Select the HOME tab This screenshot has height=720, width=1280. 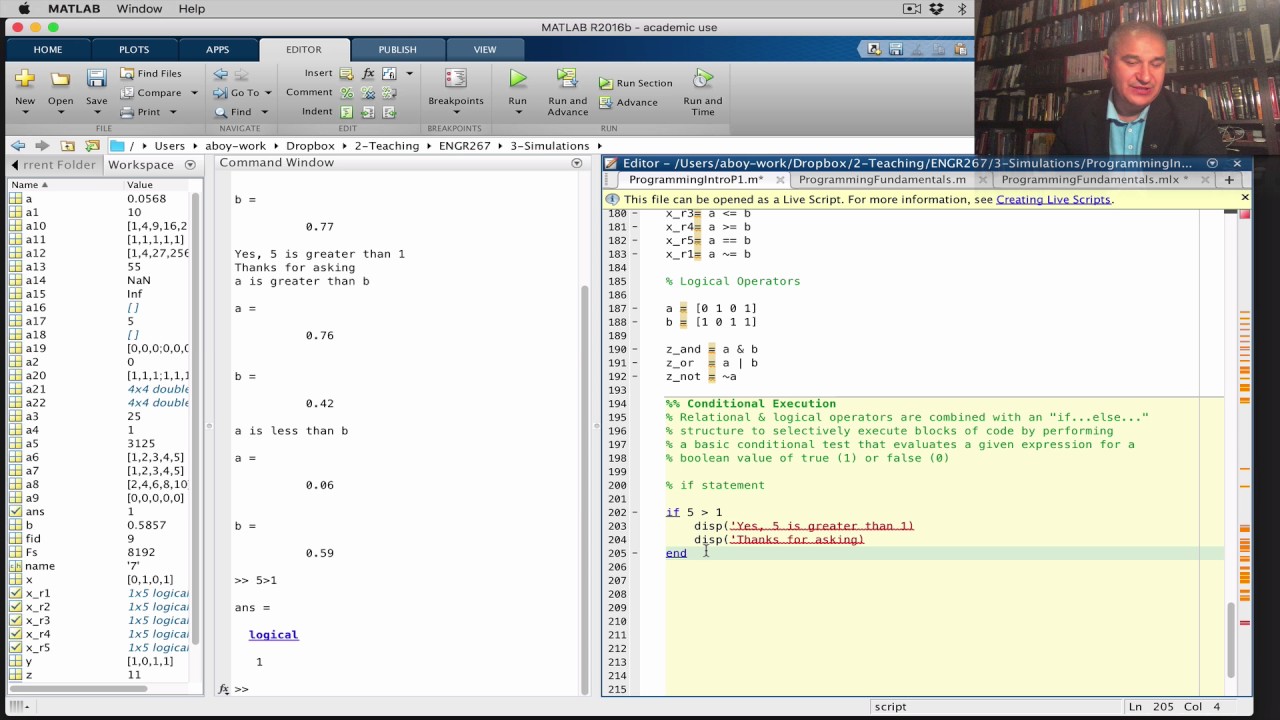coord(47,49)
